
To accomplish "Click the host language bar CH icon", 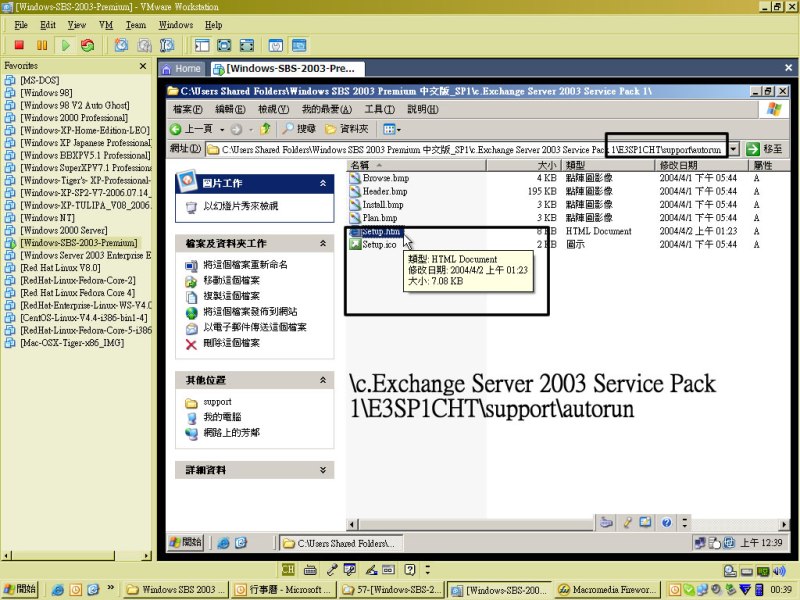I will [288, 569].
